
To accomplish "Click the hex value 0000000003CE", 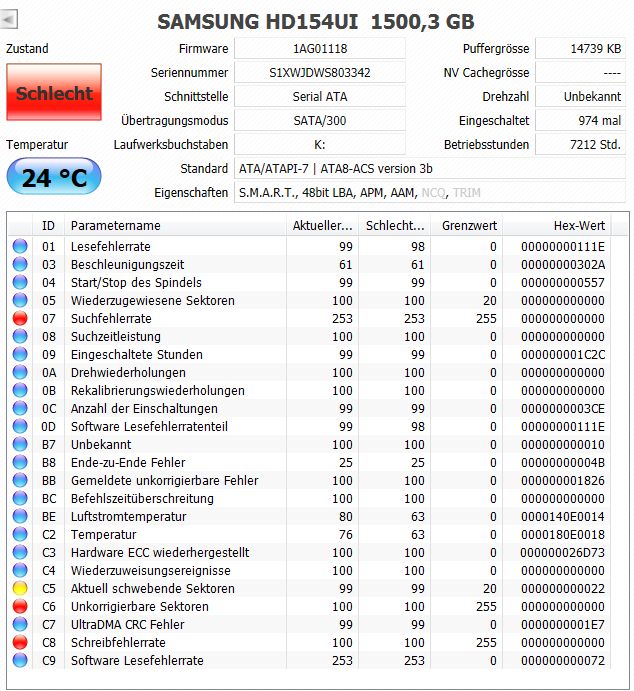I will [563, 409].
